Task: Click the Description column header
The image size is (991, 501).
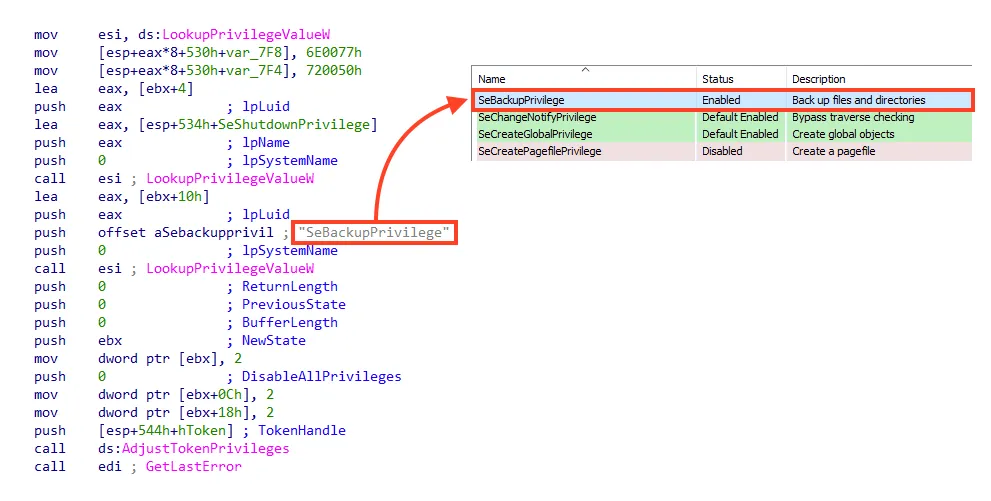Action: pos(818,79)
